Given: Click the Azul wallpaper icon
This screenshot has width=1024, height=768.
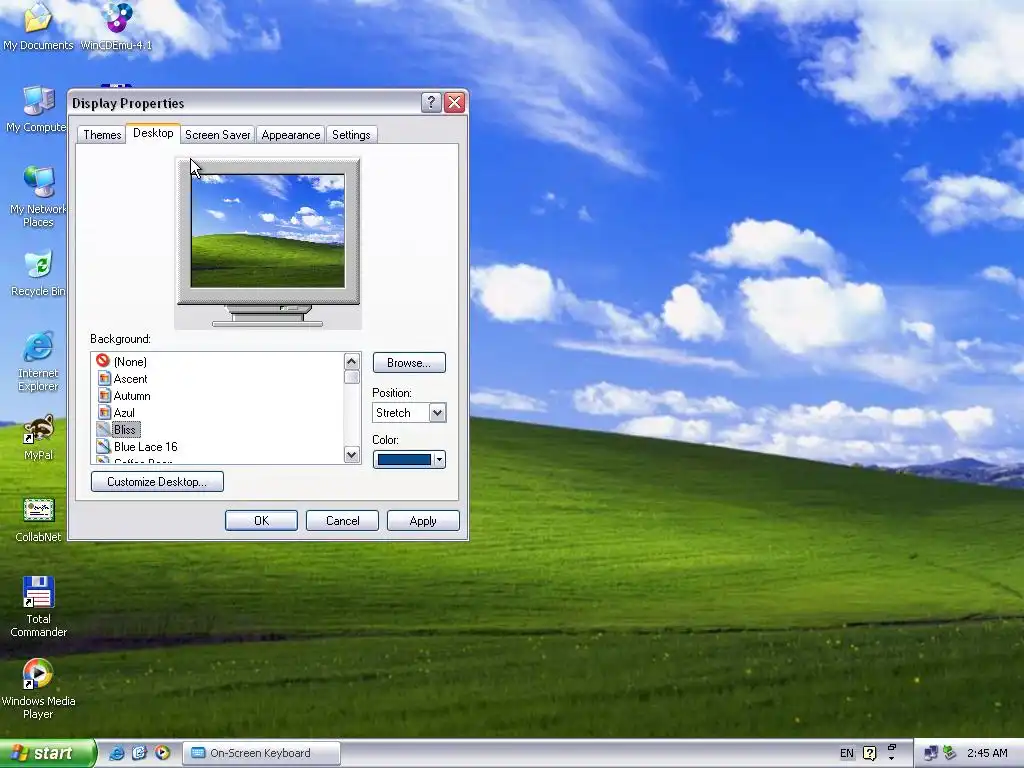Looking at the screenshot, I should (x=103, y=412).
